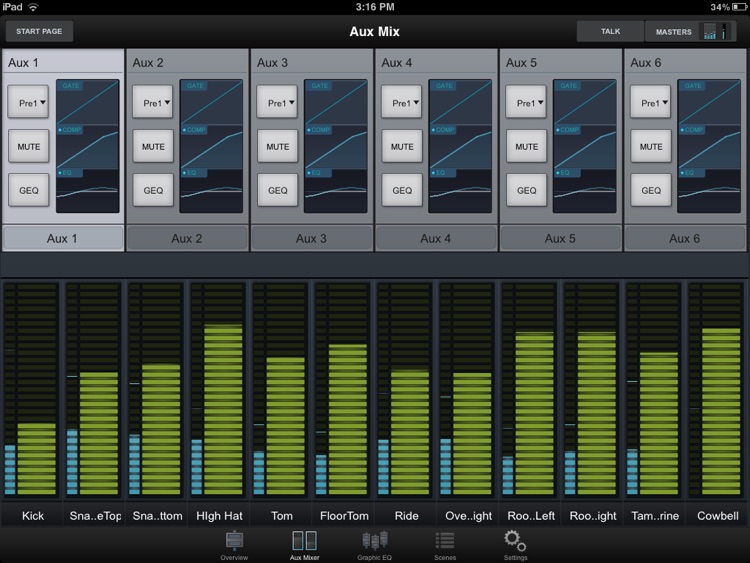Screen dimensions: 750x563
Task: Open the Scenes list icon
Action: tap(445, 545)
